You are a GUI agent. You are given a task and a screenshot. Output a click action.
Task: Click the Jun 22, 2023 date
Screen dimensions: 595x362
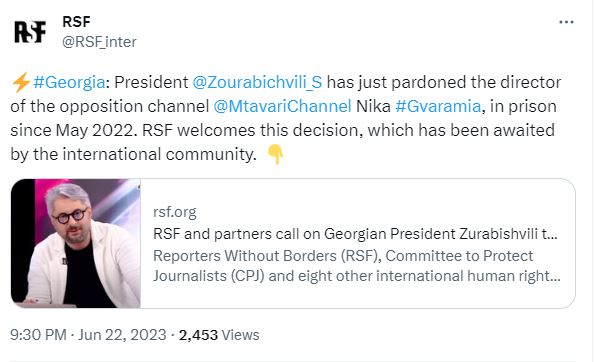pos(122,335)
